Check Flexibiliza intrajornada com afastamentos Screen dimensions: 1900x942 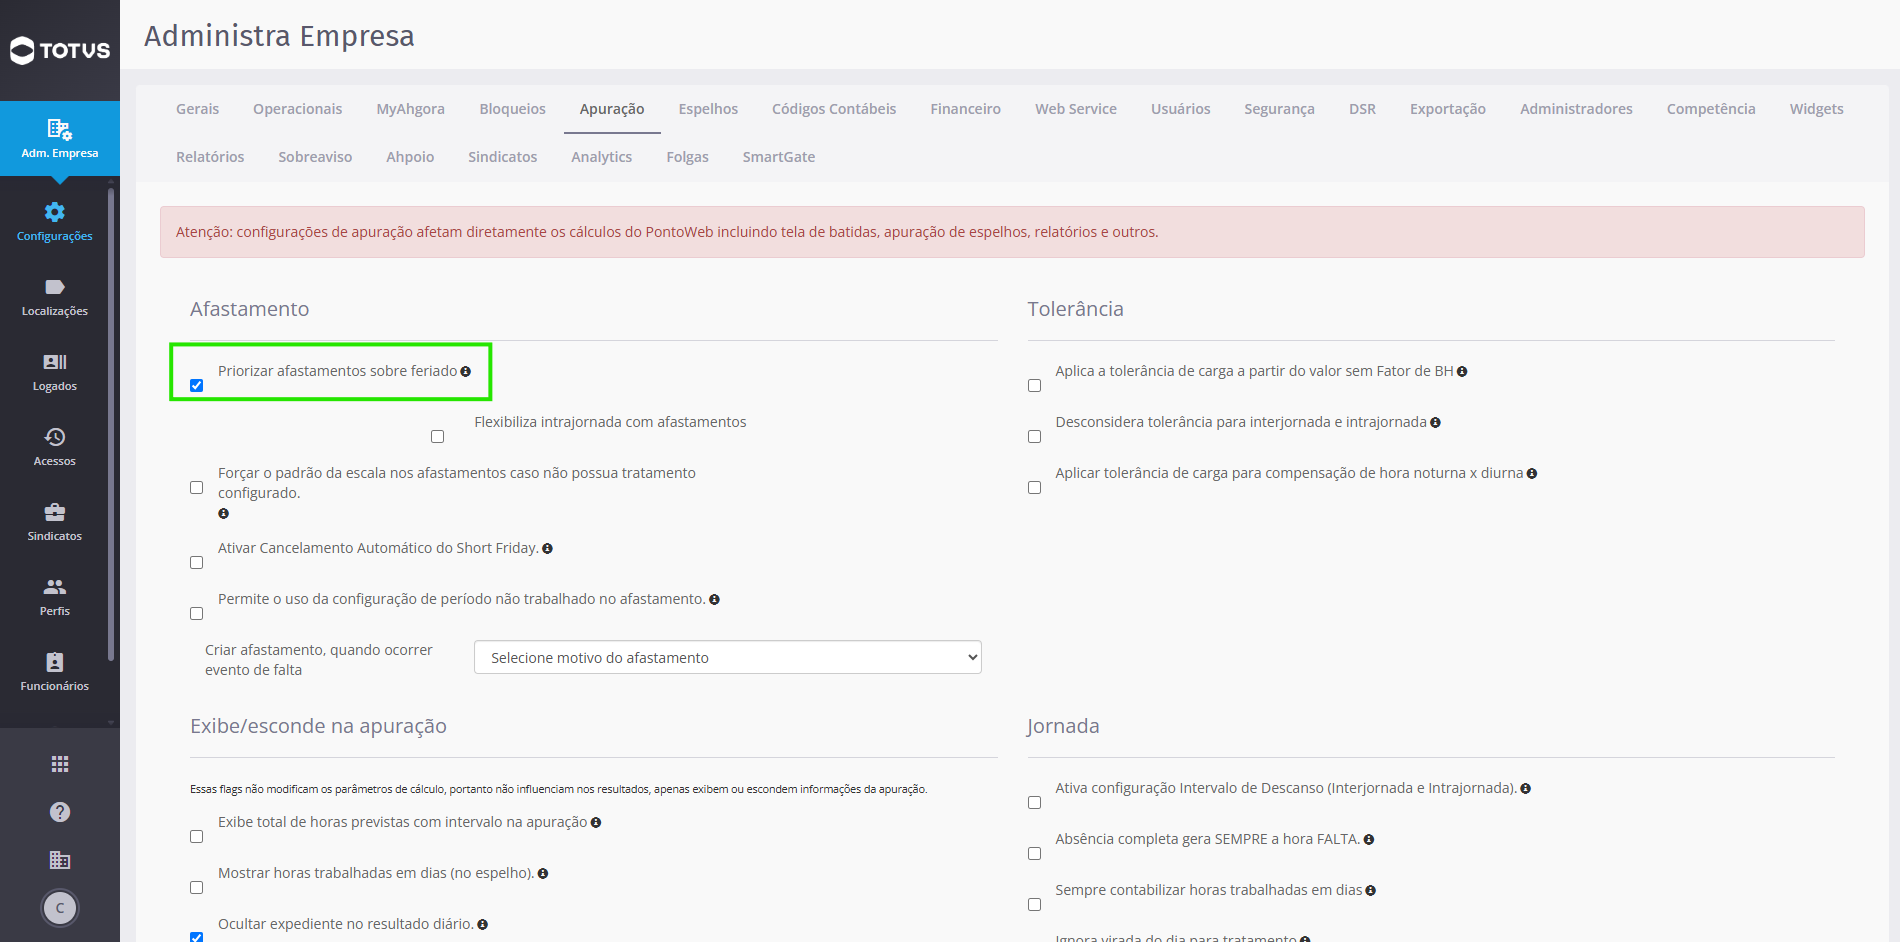pos(437,437)
